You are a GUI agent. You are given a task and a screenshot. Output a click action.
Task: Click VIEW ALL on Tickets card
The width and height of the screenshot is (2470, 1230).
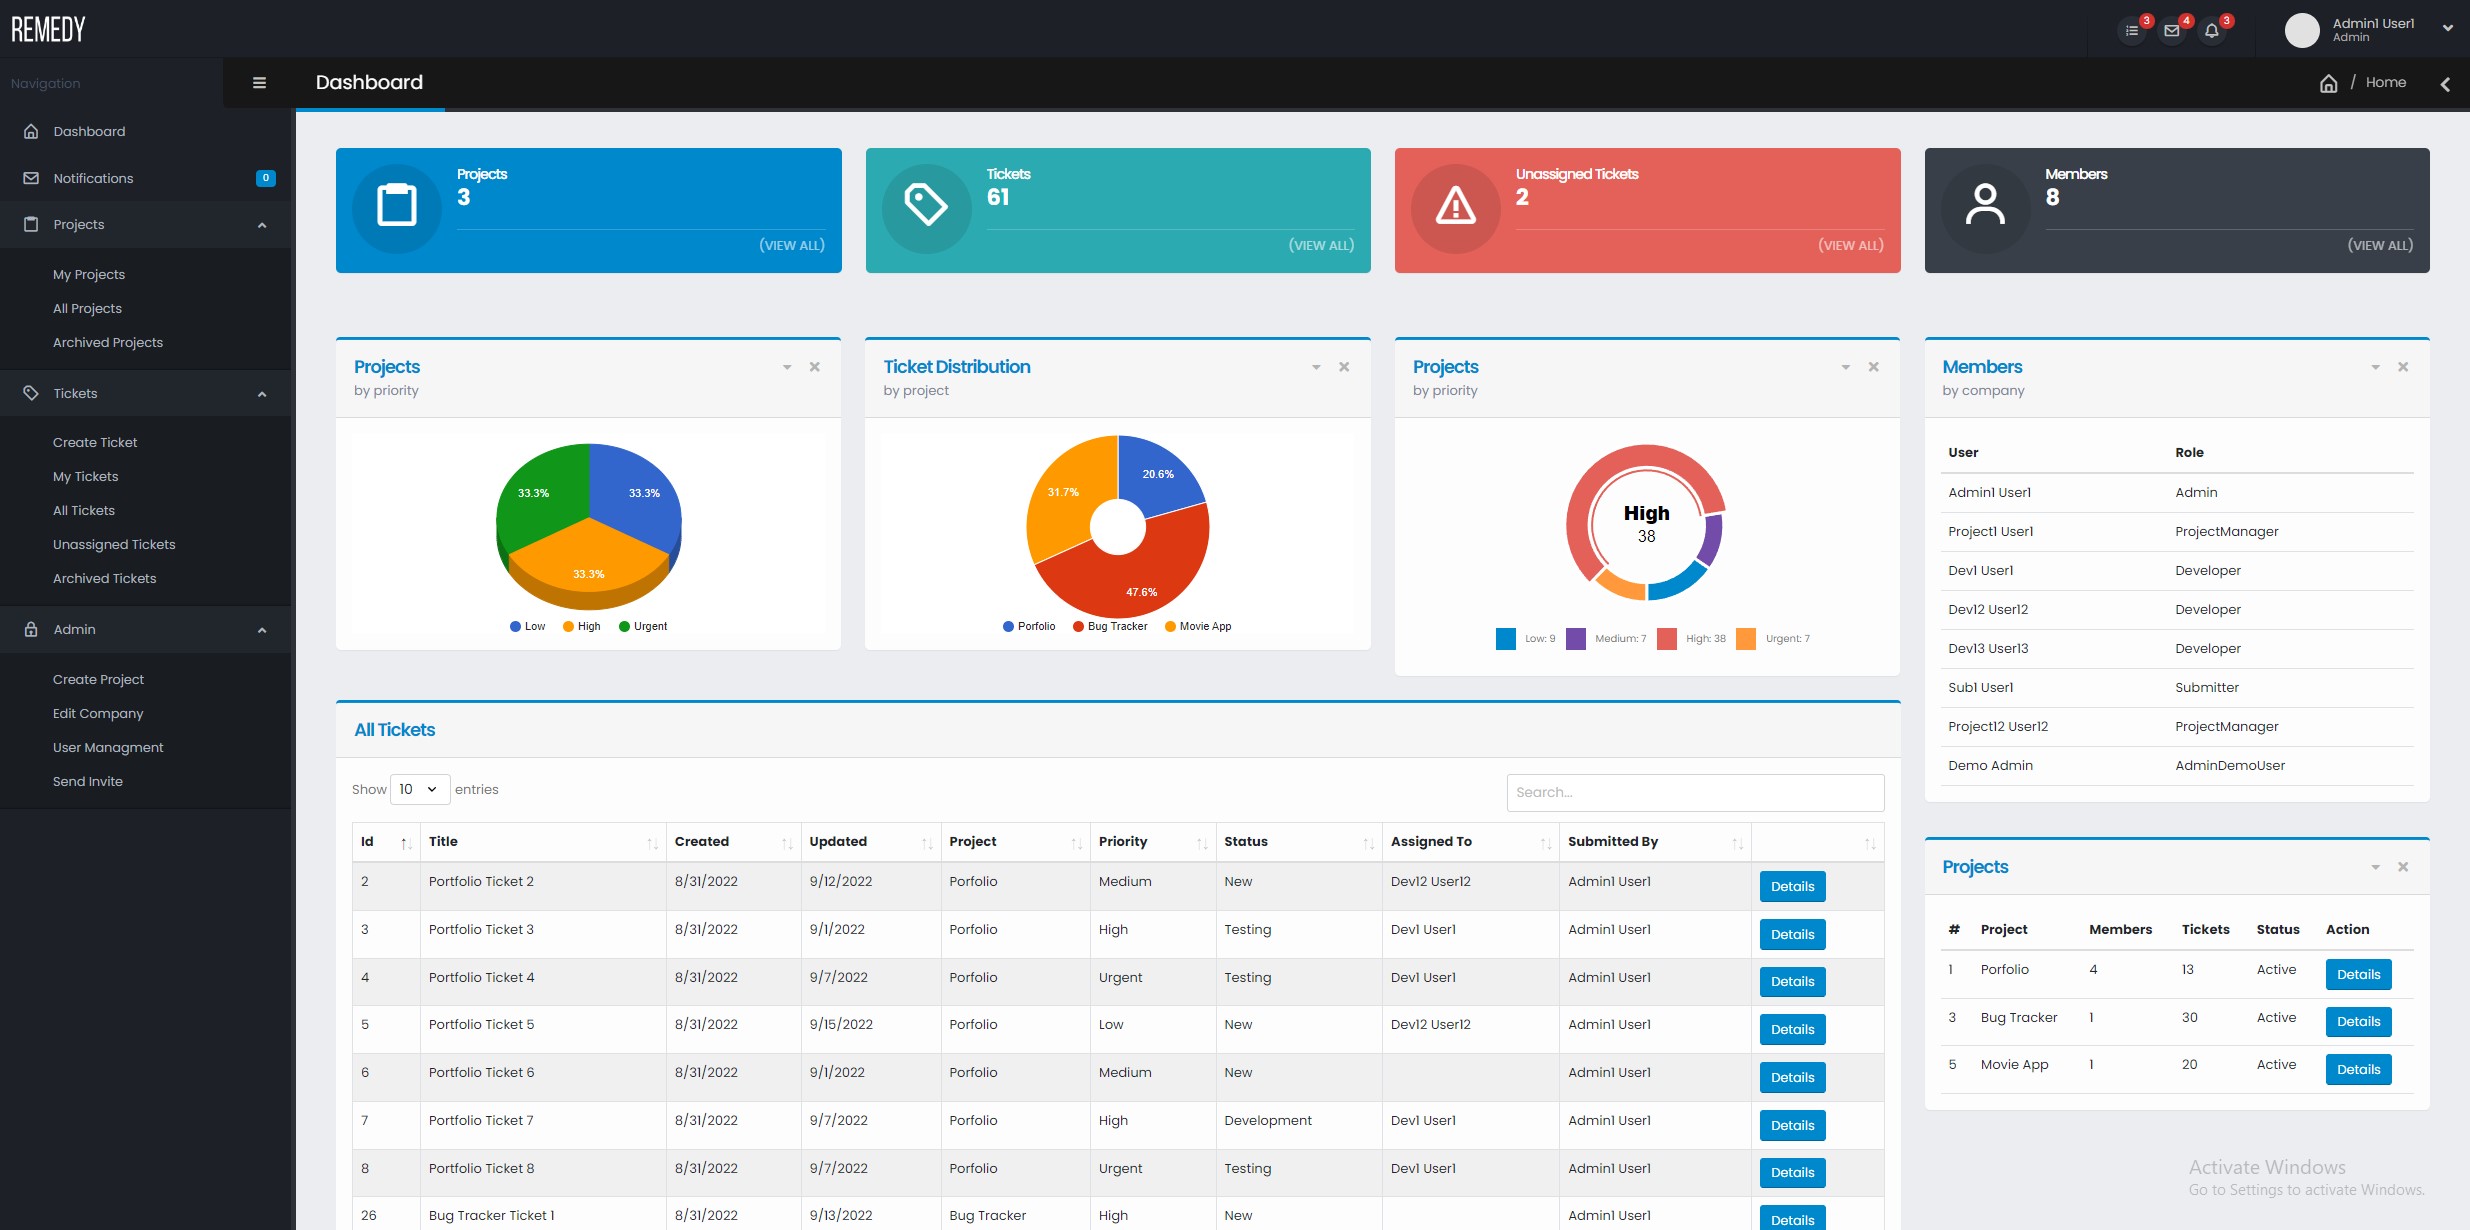click(x=1321, y=246)
